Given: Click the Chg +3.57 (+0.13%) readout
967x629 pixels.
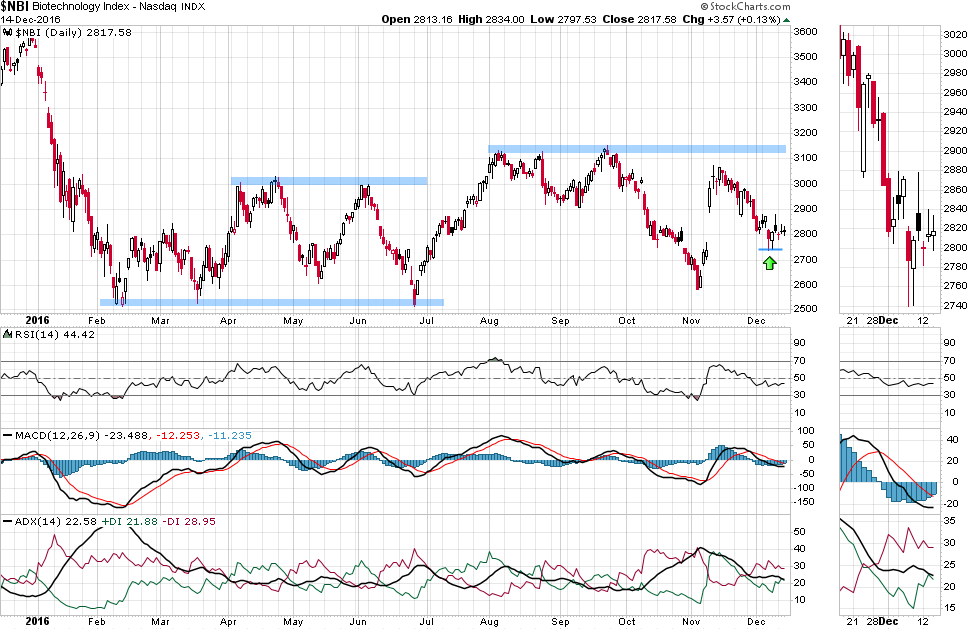Looking at the screenshot, I should point(731,19).
